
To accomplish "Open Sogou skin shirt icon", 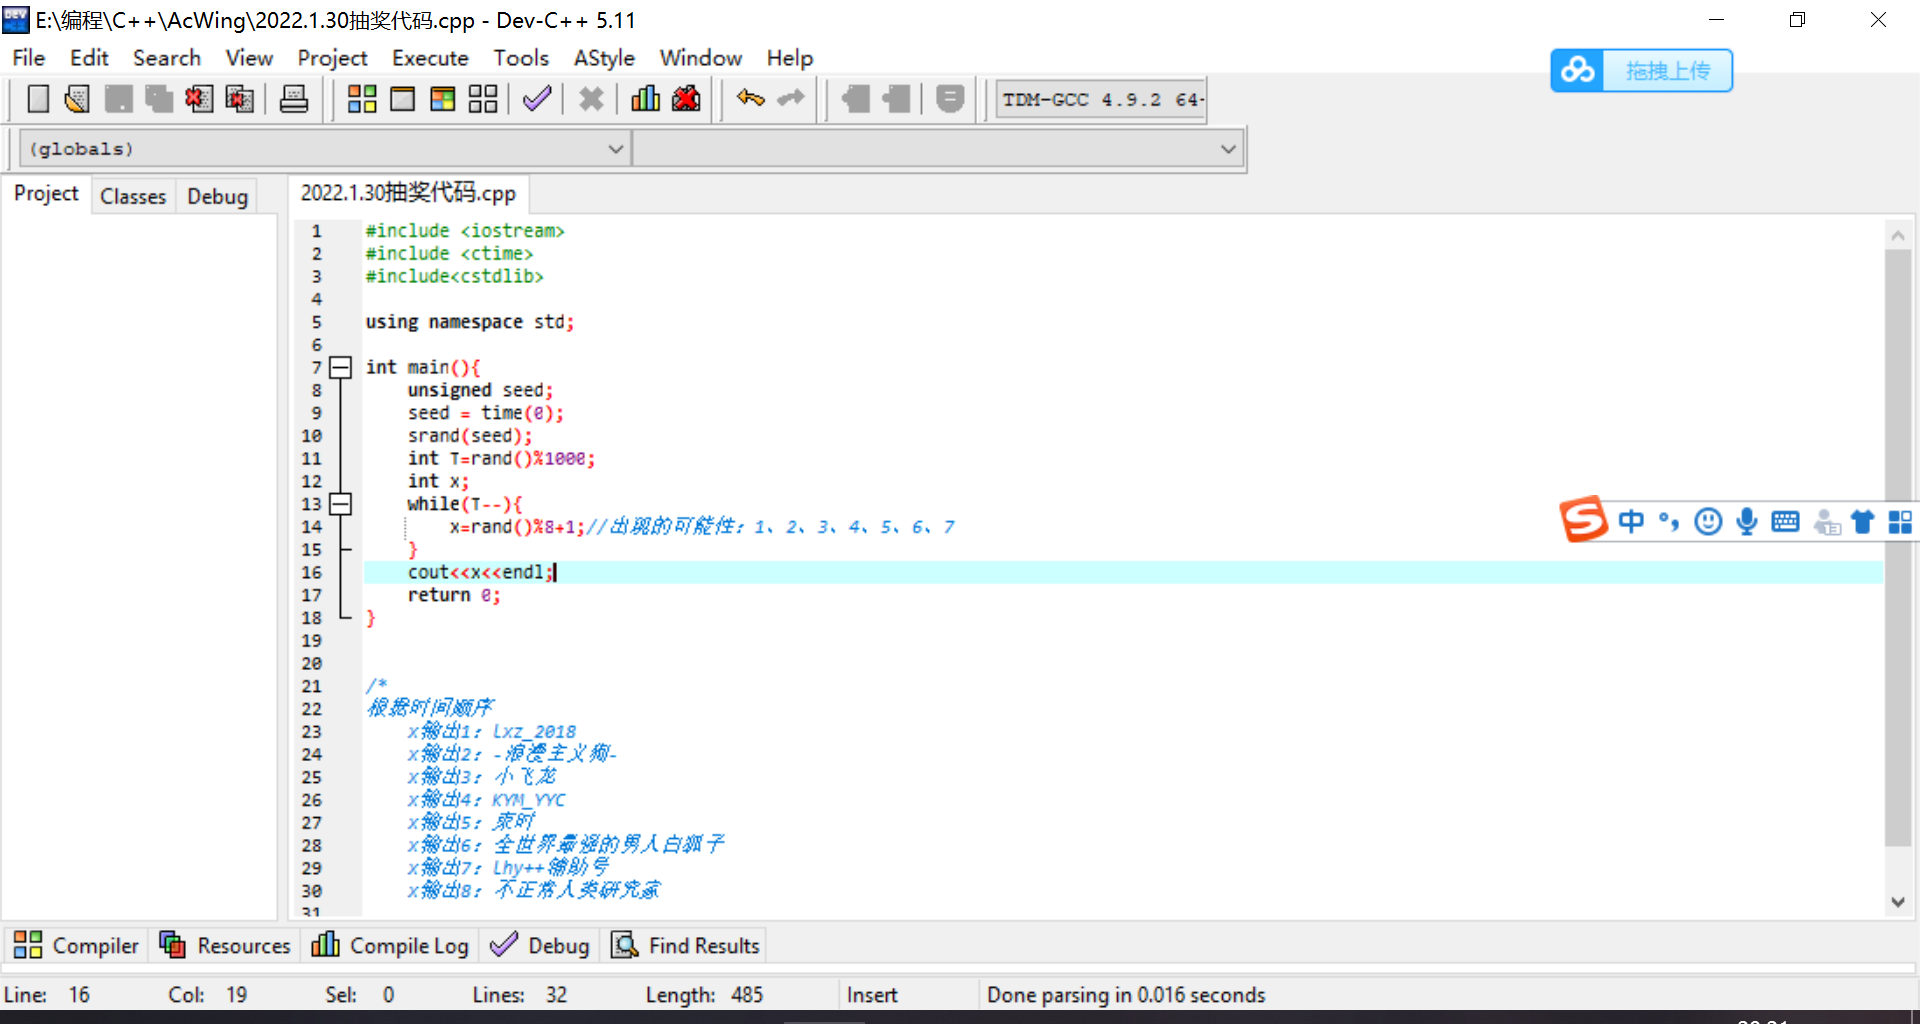I will tap(1862, 521).
